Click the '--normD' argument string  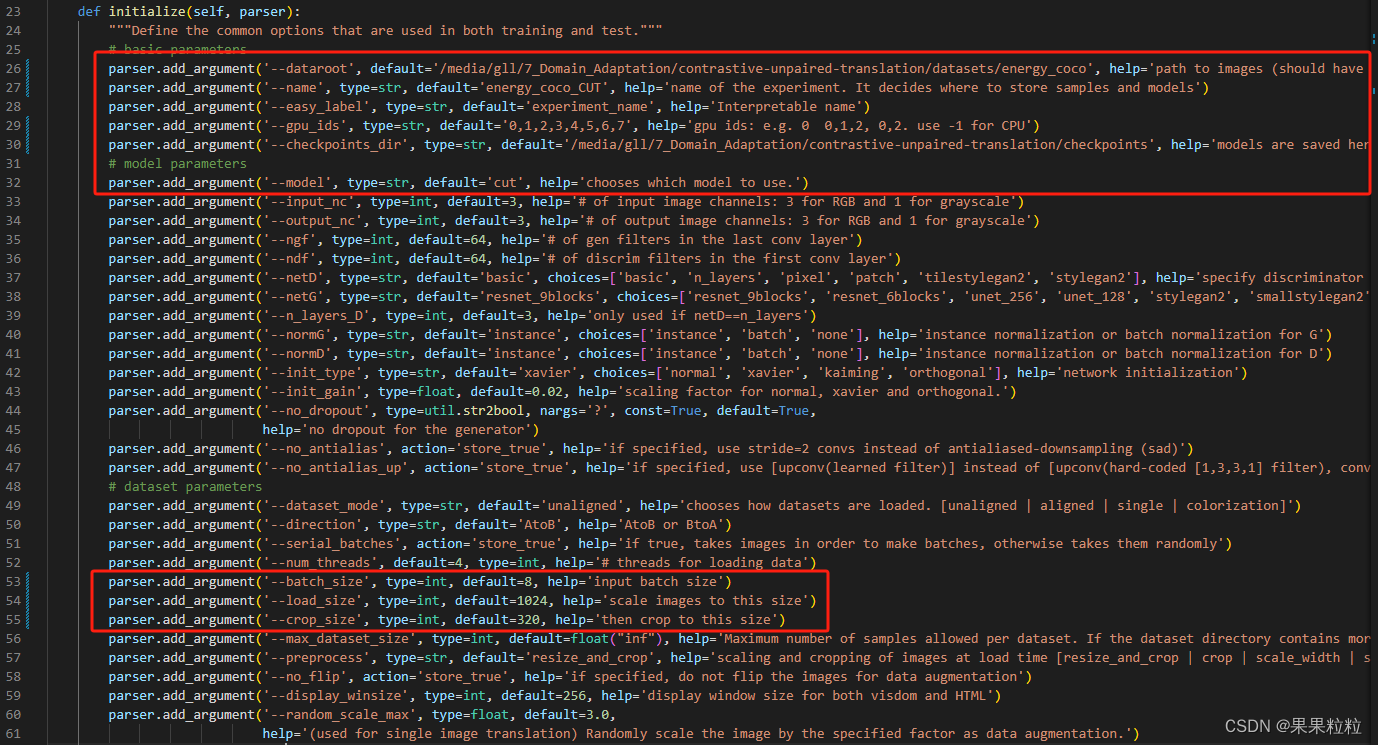pos(298,354)
